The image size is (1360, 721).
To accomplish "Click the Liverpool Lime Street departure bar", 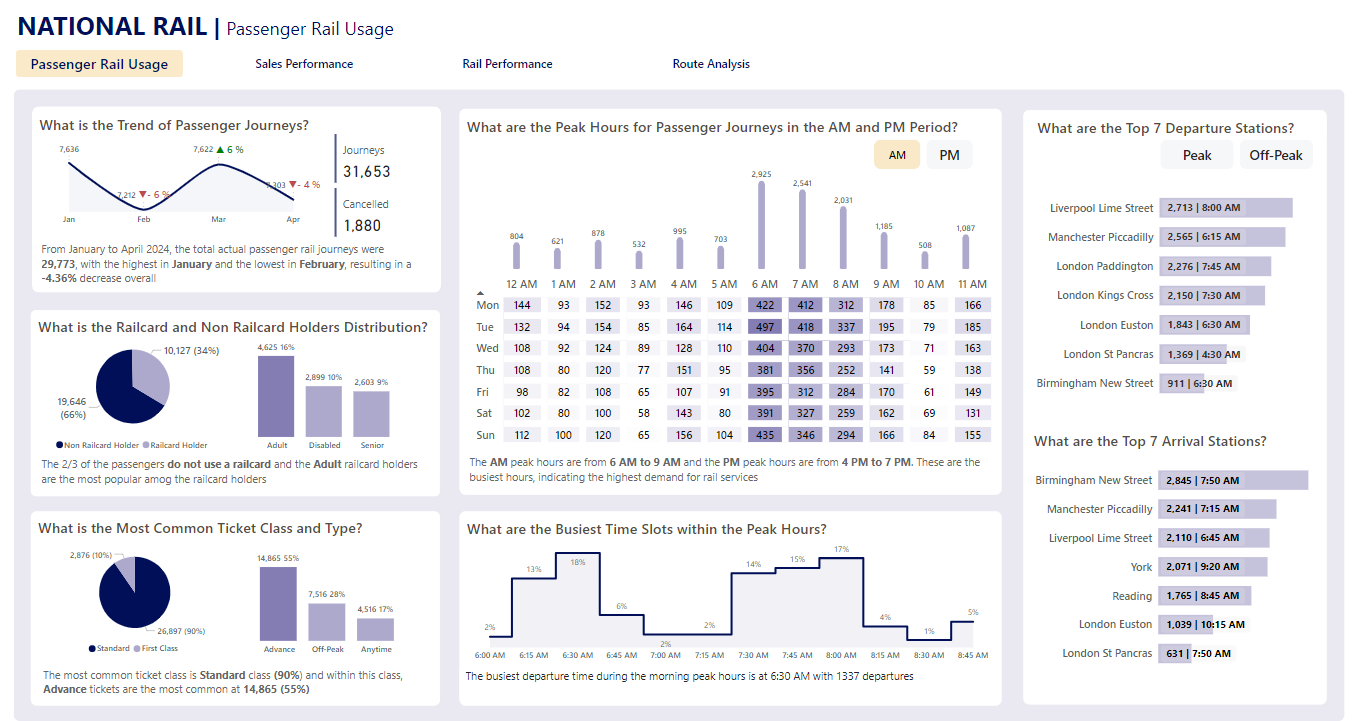I will pyautogui.click(x=1225, y=208).
